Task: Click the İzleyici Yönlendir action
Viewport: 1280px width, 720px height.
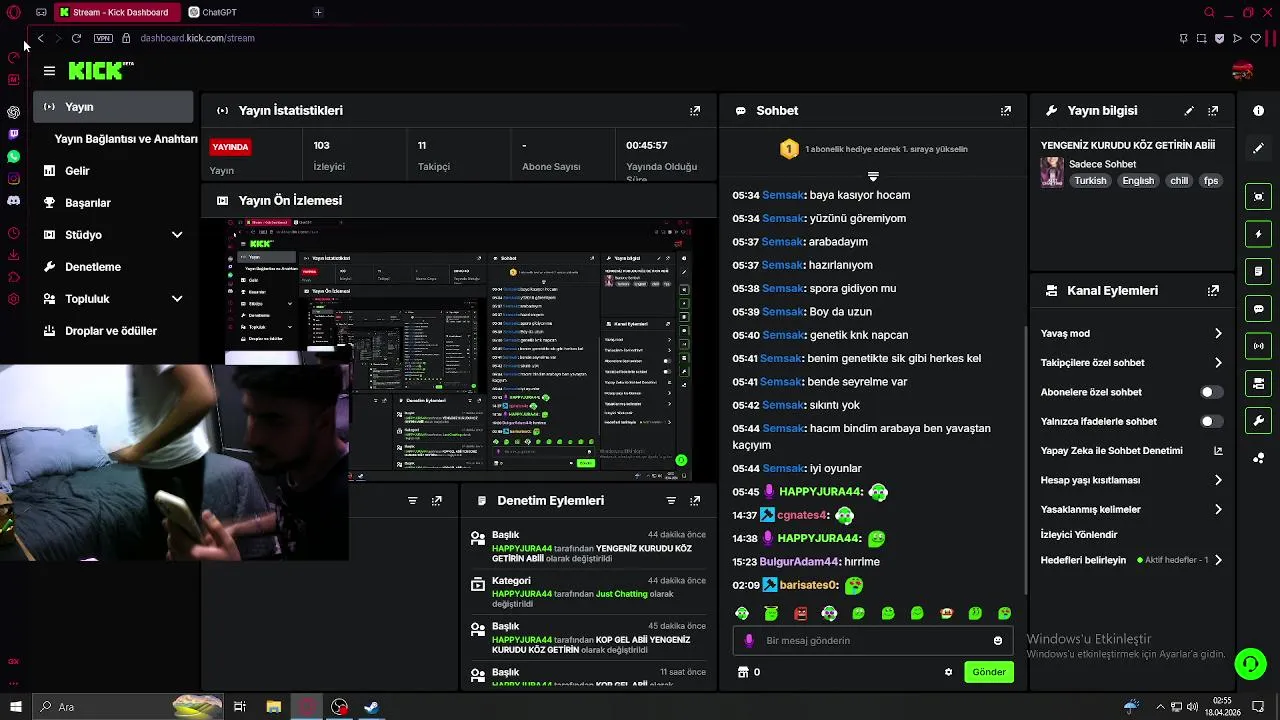Action: pos(1079,535)
